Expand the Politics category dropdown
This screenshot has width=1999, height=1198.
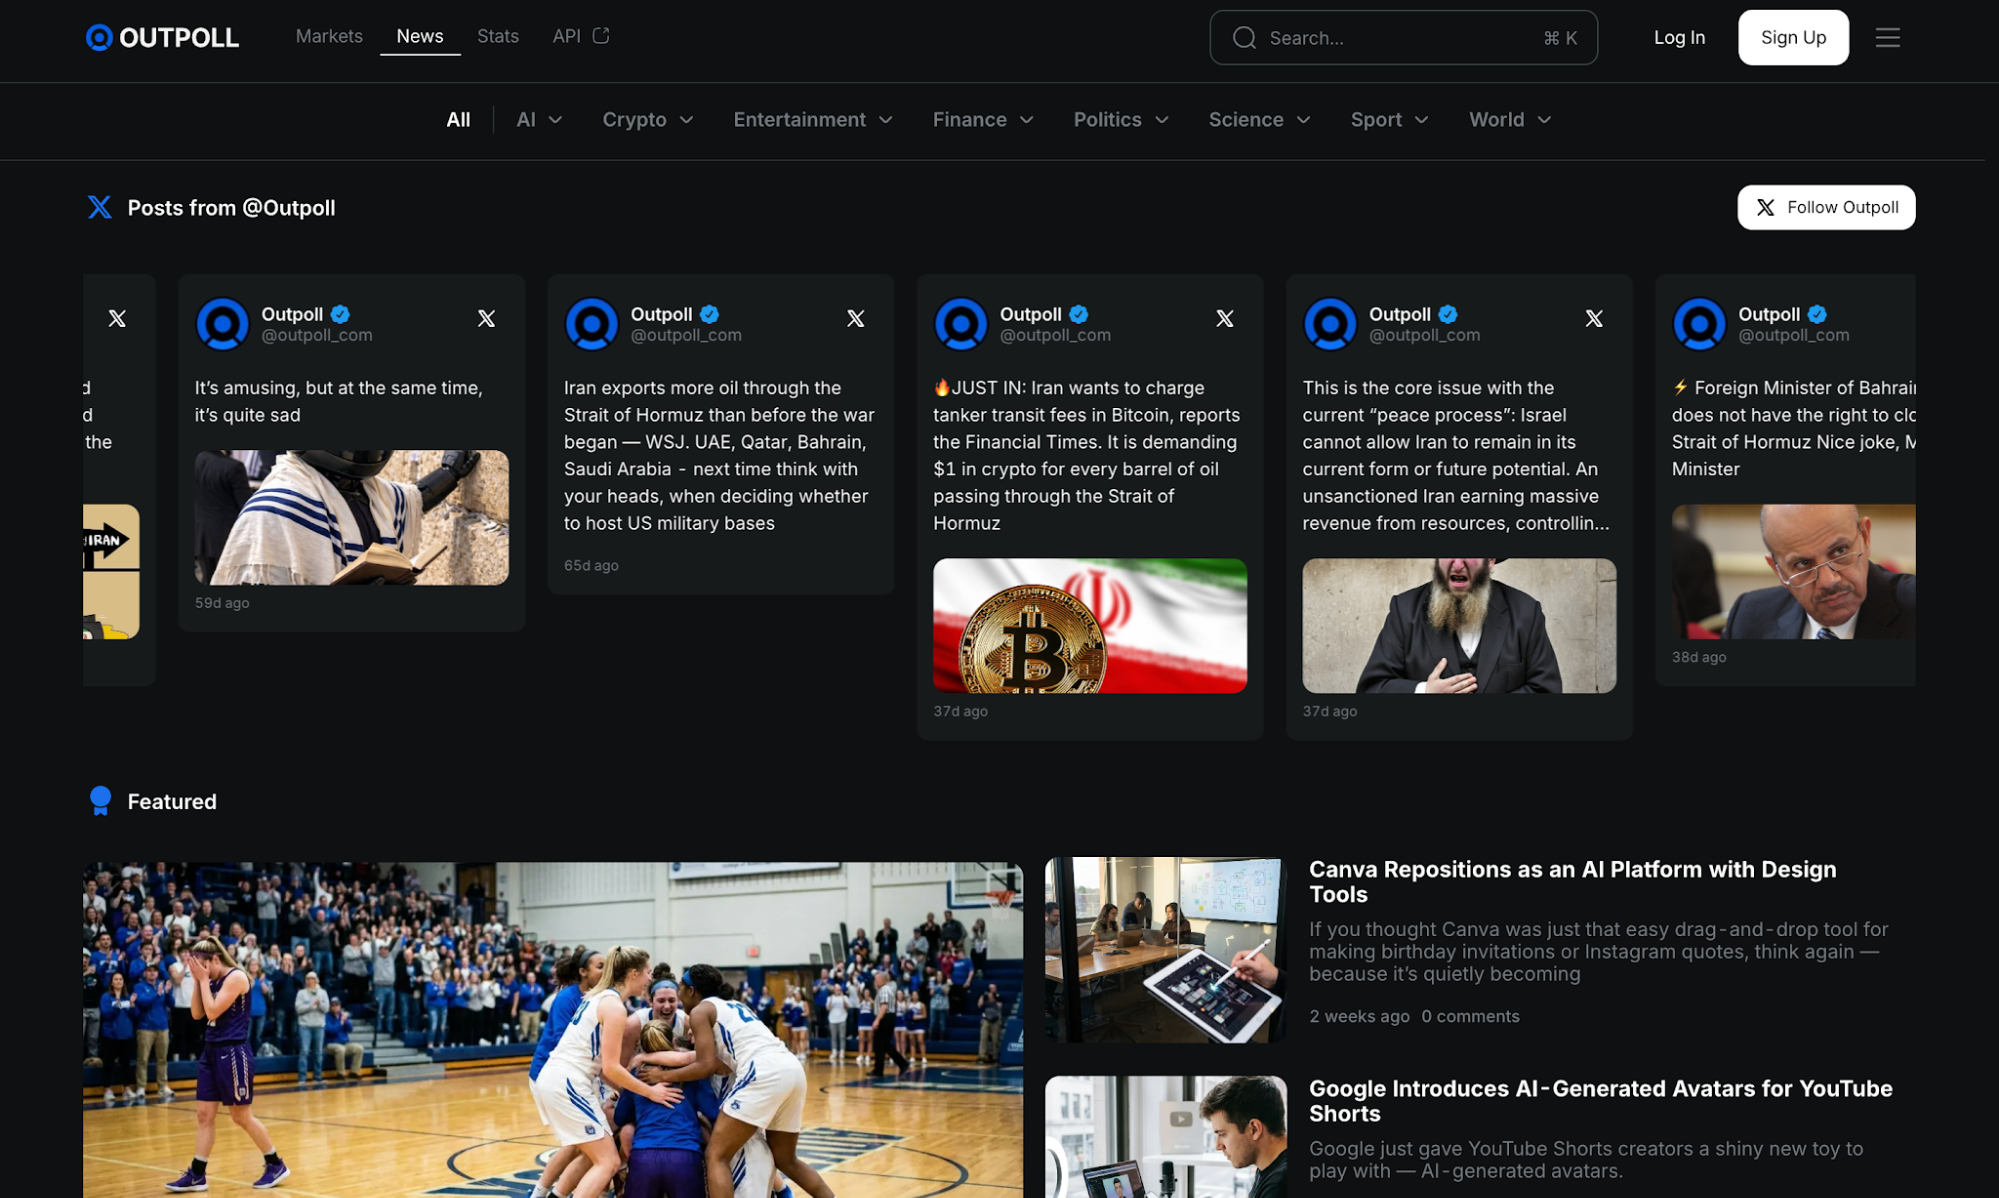tap(1121, 120)
